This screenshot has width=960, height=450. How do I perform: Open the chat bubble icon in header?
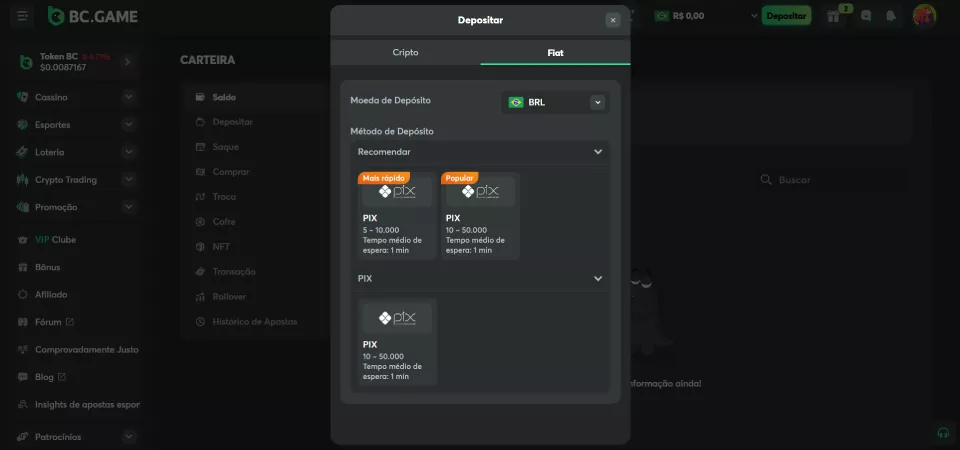tap(866, 16)
